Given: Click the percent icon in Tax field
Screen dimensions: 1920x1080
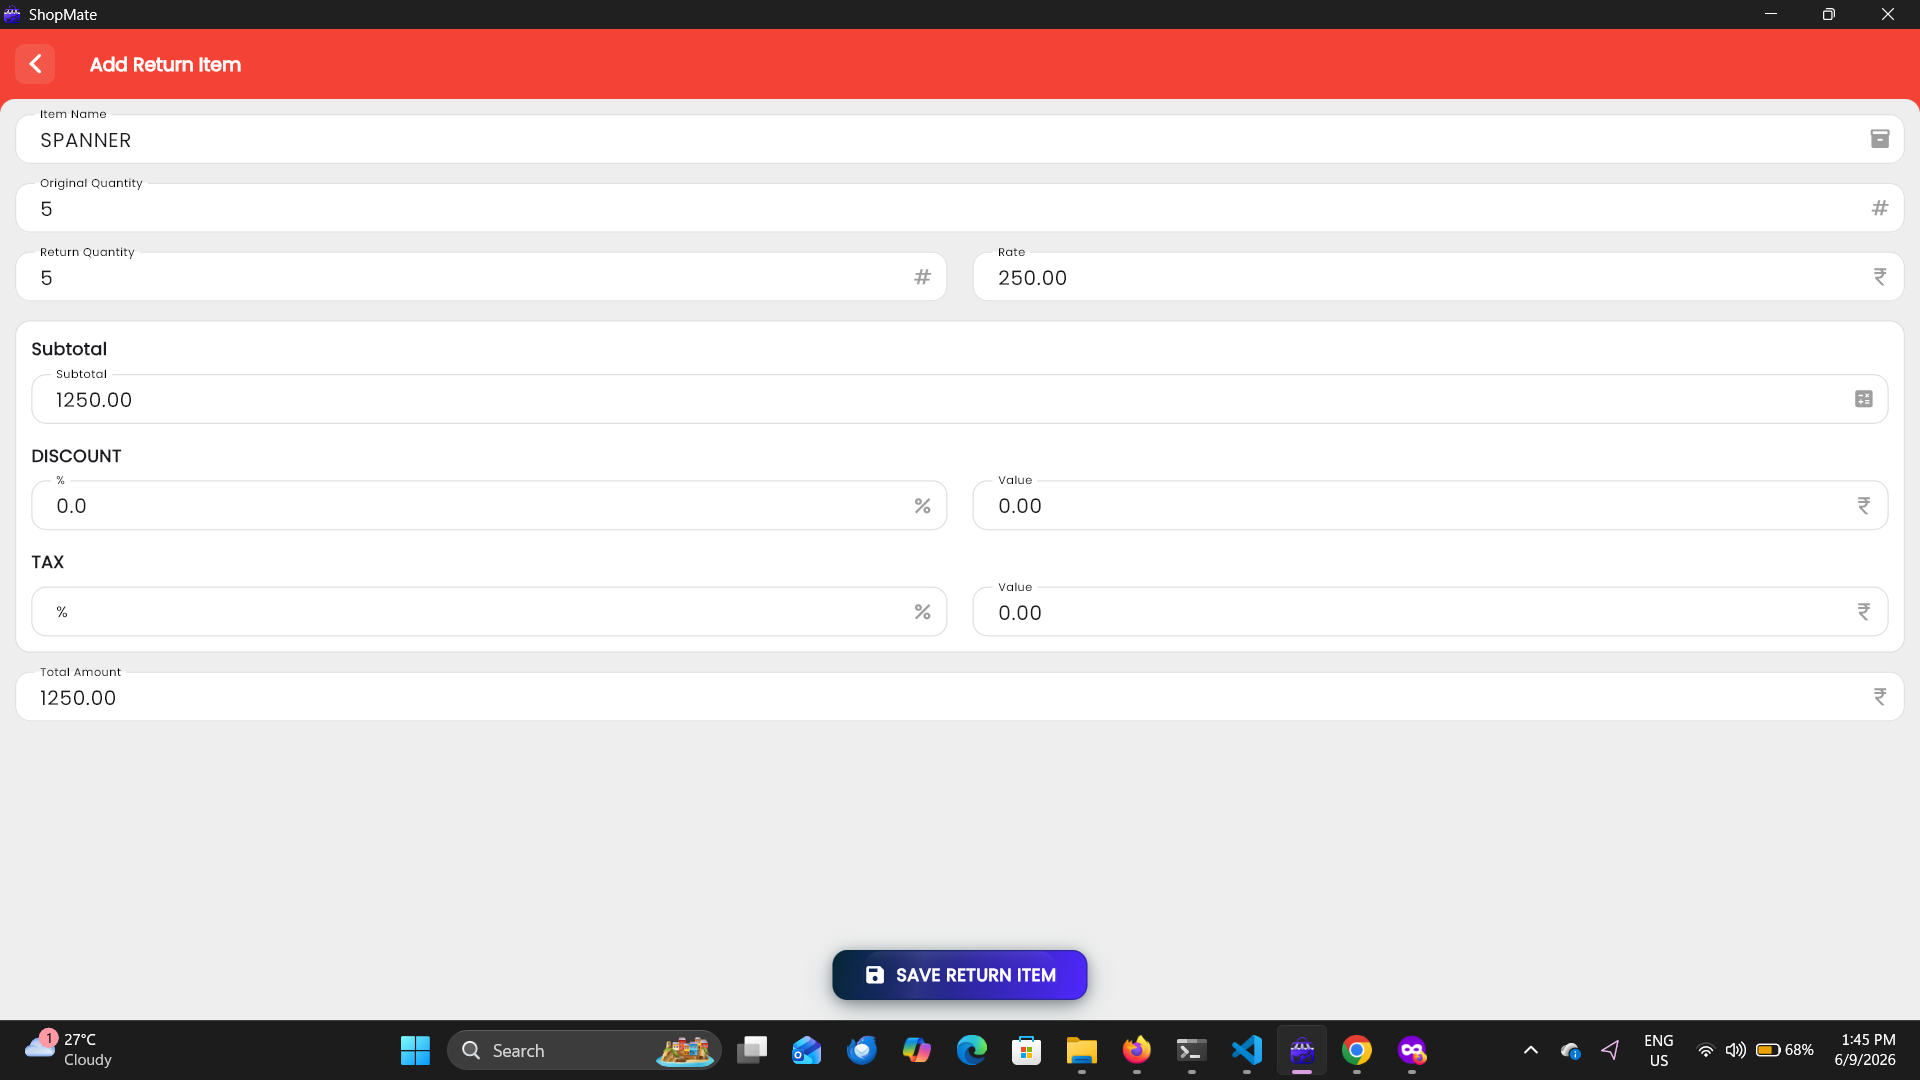Looking at the screenshot, I should pos(922,612).
